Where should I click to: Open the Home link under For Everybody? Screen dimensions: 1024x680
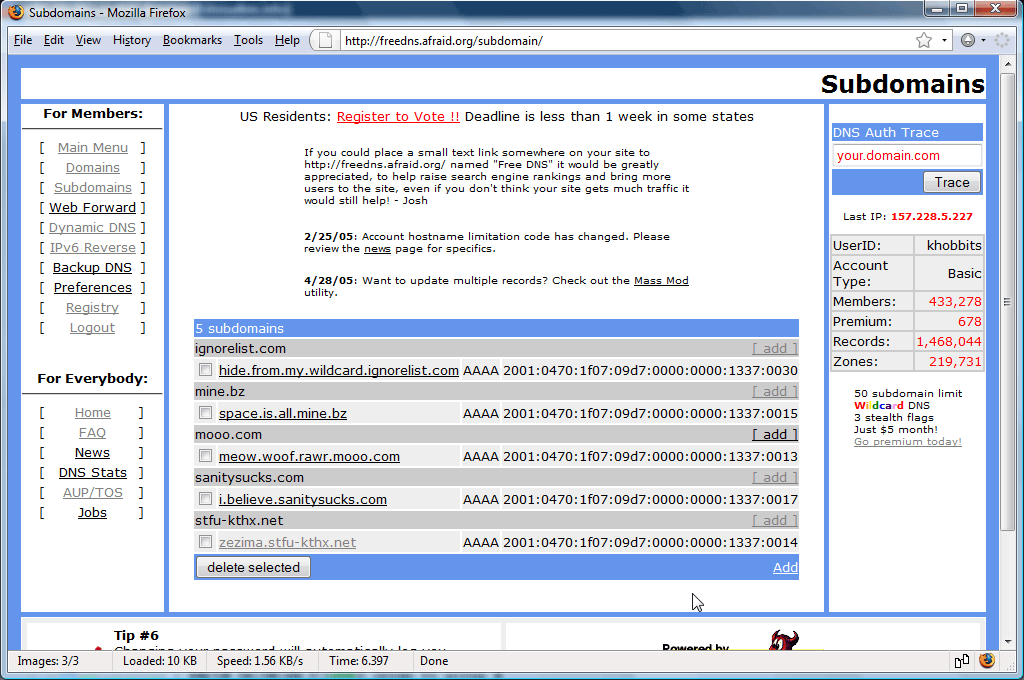[93, 413]
